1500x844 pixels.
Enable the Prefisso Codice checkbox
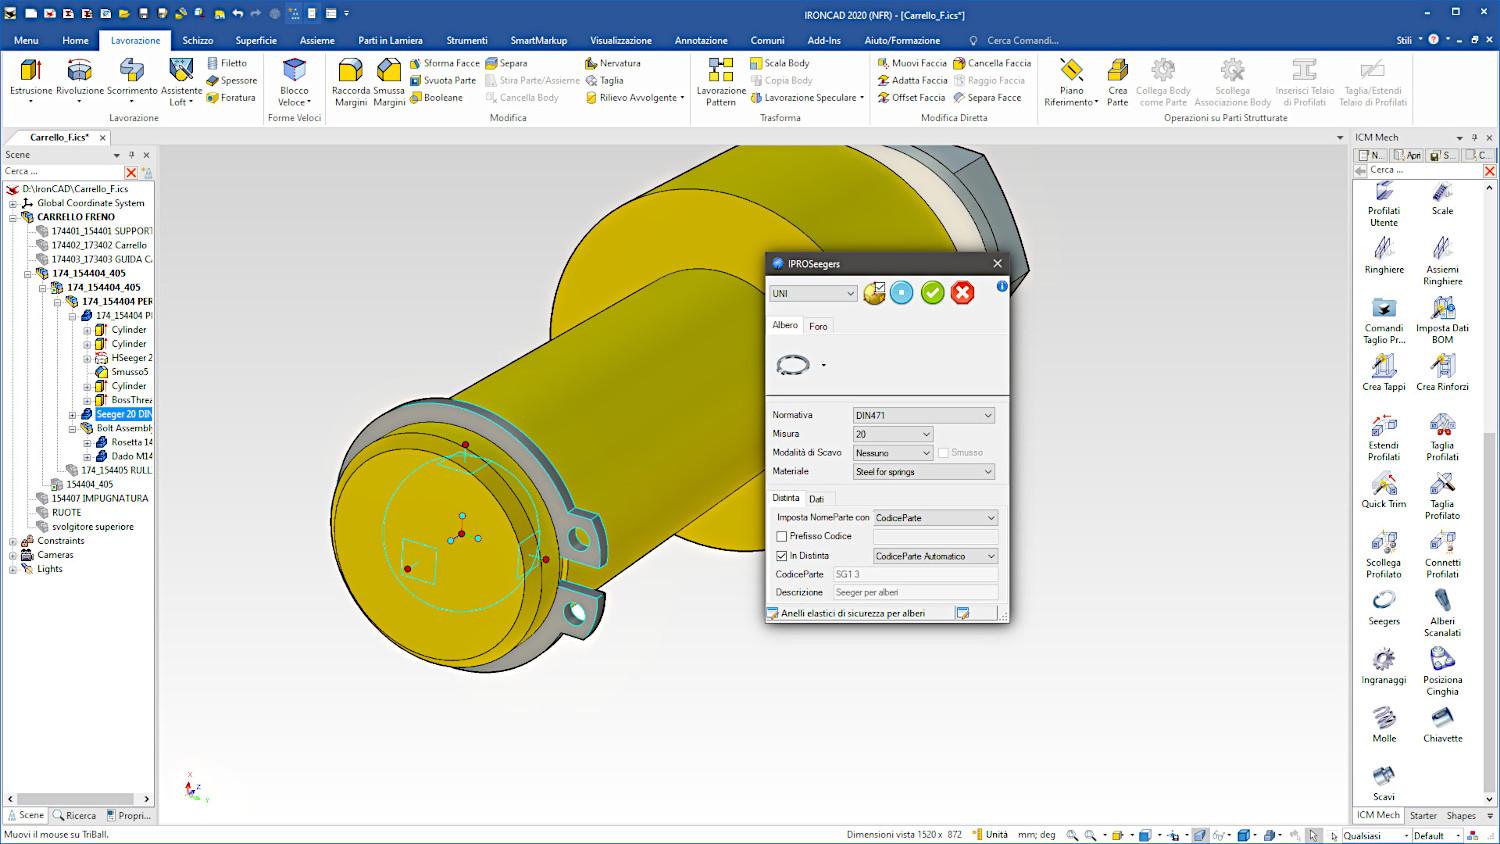click(782, 537)
